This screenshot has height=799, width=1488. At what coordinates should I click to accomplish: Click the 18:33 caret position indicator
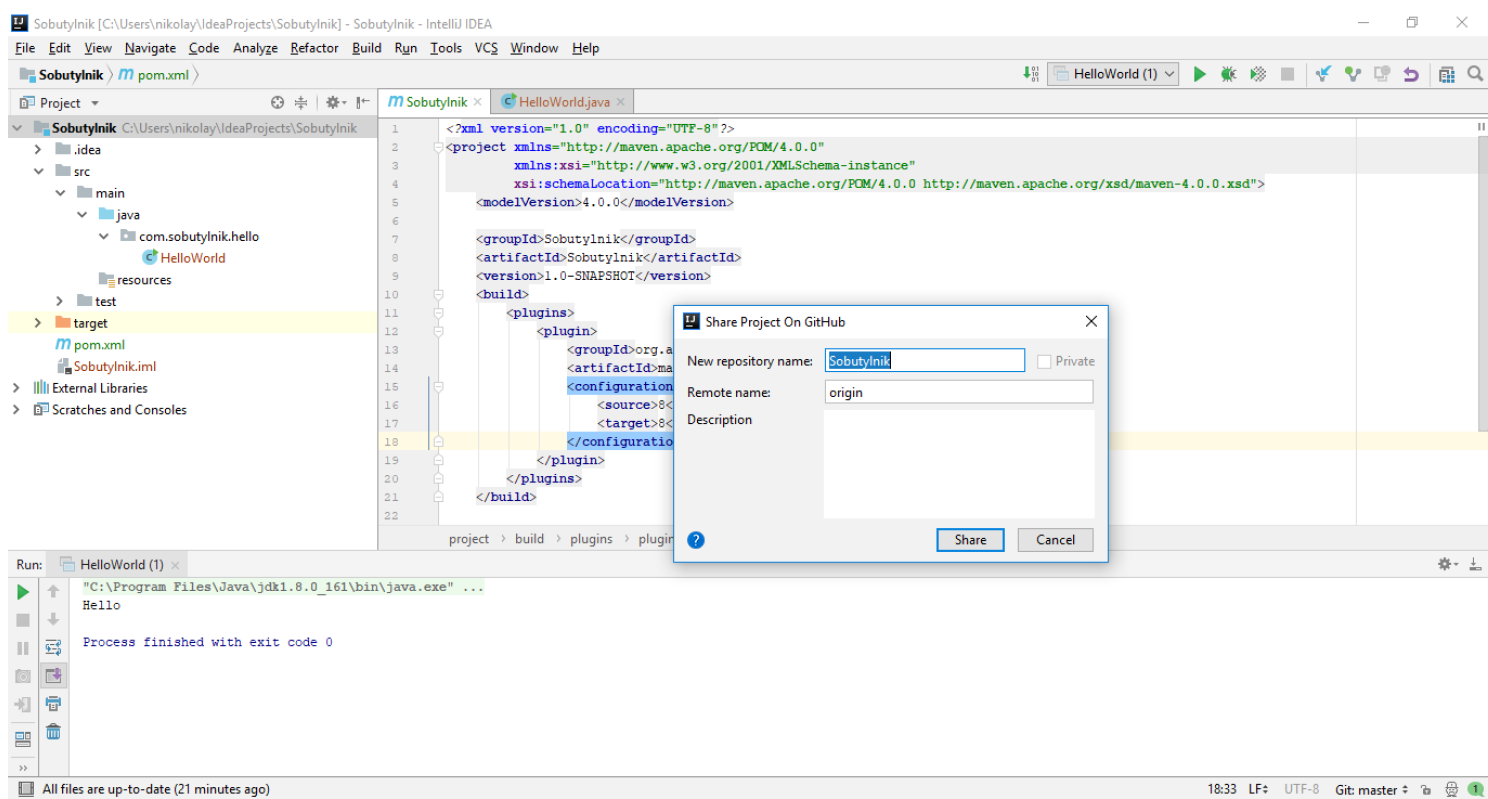pos(1222,790)
